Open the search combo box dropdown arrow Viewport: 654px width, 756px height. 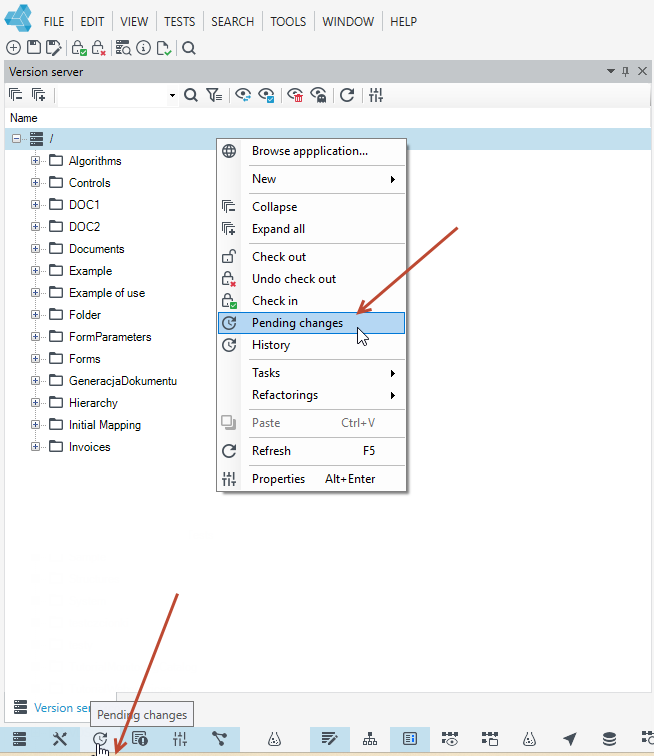[x=172, y=95]
